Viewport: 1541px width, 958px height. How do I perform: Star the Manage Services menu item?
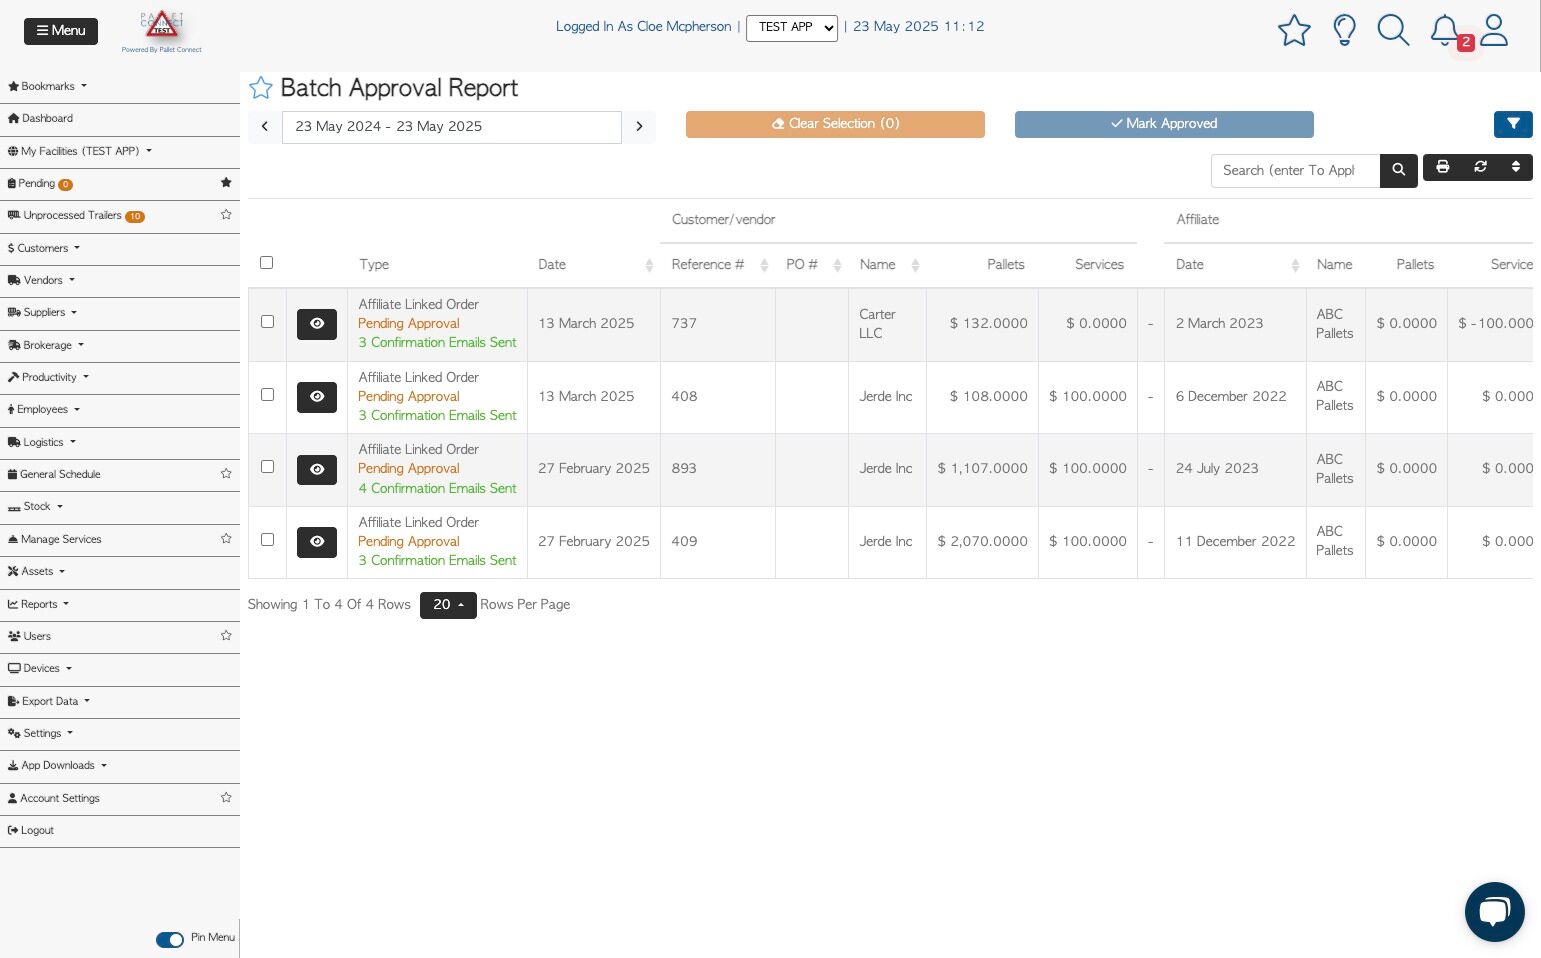pyautogui.click(x=226, y=539)
